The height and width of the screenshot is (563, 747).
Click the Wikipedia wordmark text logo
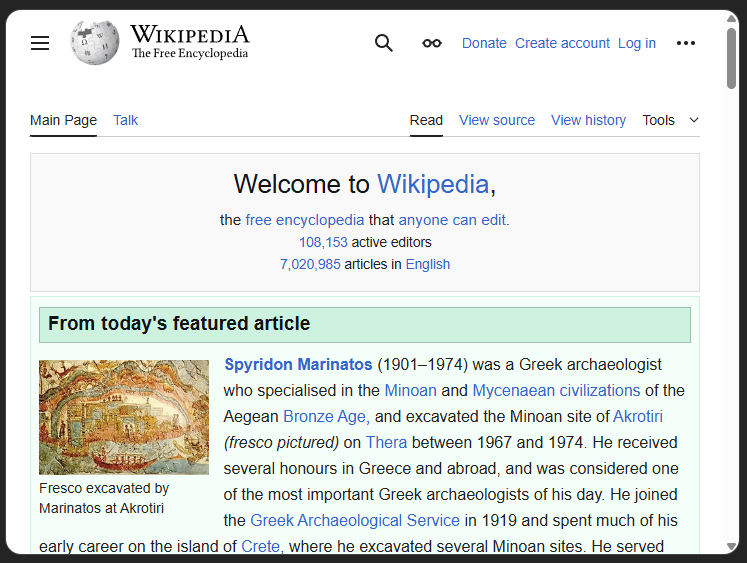(190, 42)
